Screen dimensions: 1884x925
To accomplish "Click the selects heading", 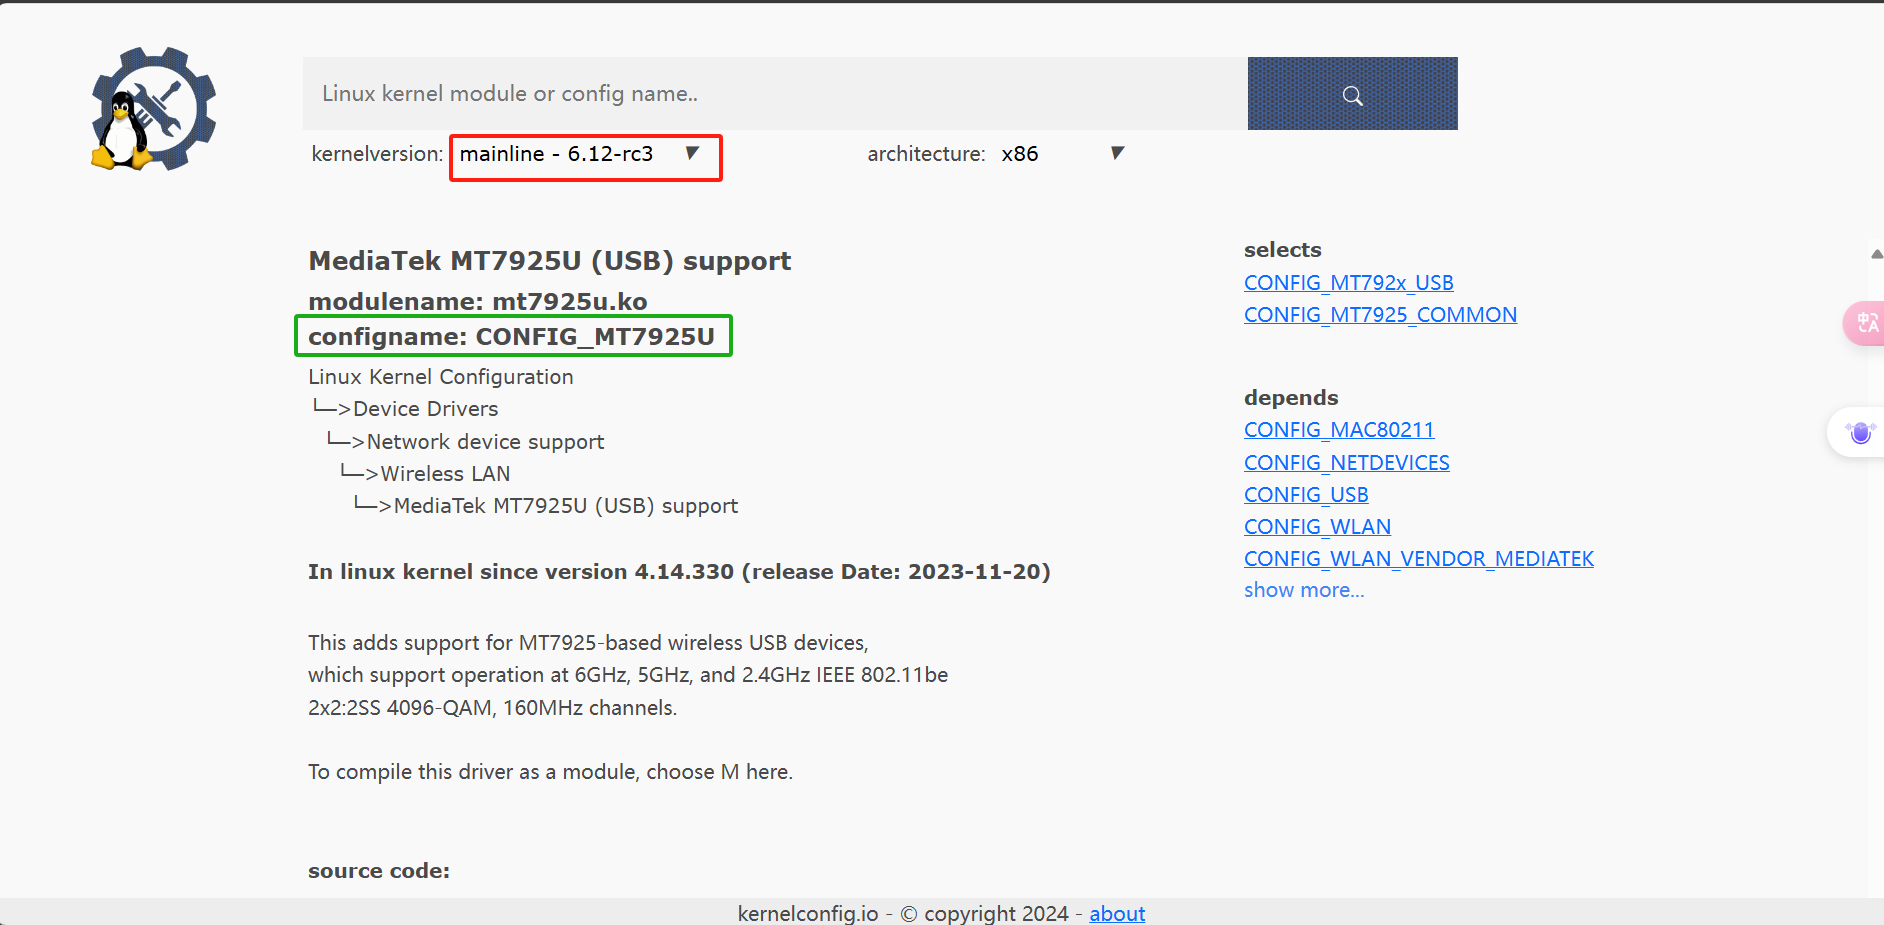I will (x=1282, y=250).
